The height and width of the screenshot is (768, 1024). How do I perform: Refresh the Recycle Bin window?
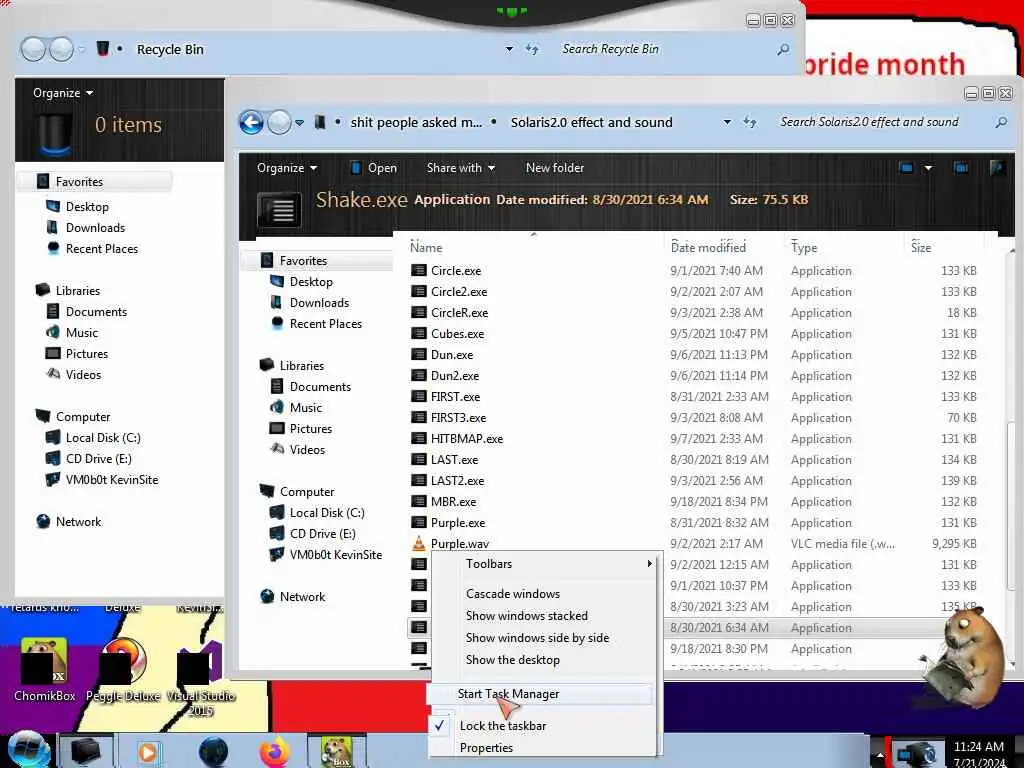(x=532, y=49)
